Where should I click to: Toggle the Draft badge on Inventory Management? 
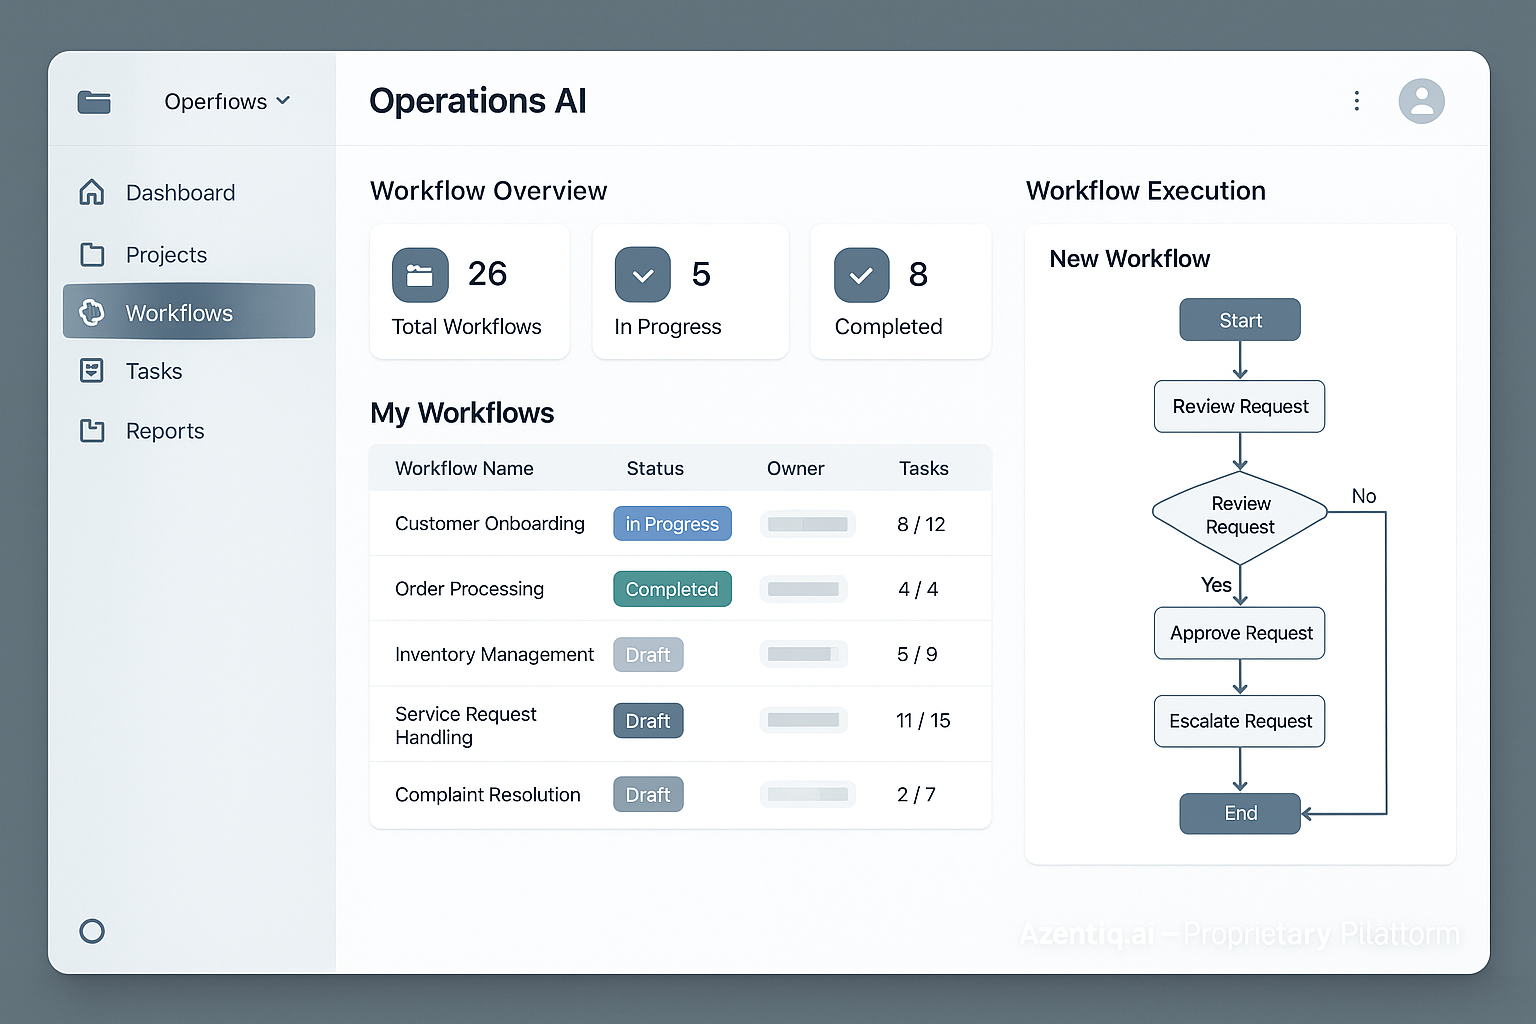point(648,654)
